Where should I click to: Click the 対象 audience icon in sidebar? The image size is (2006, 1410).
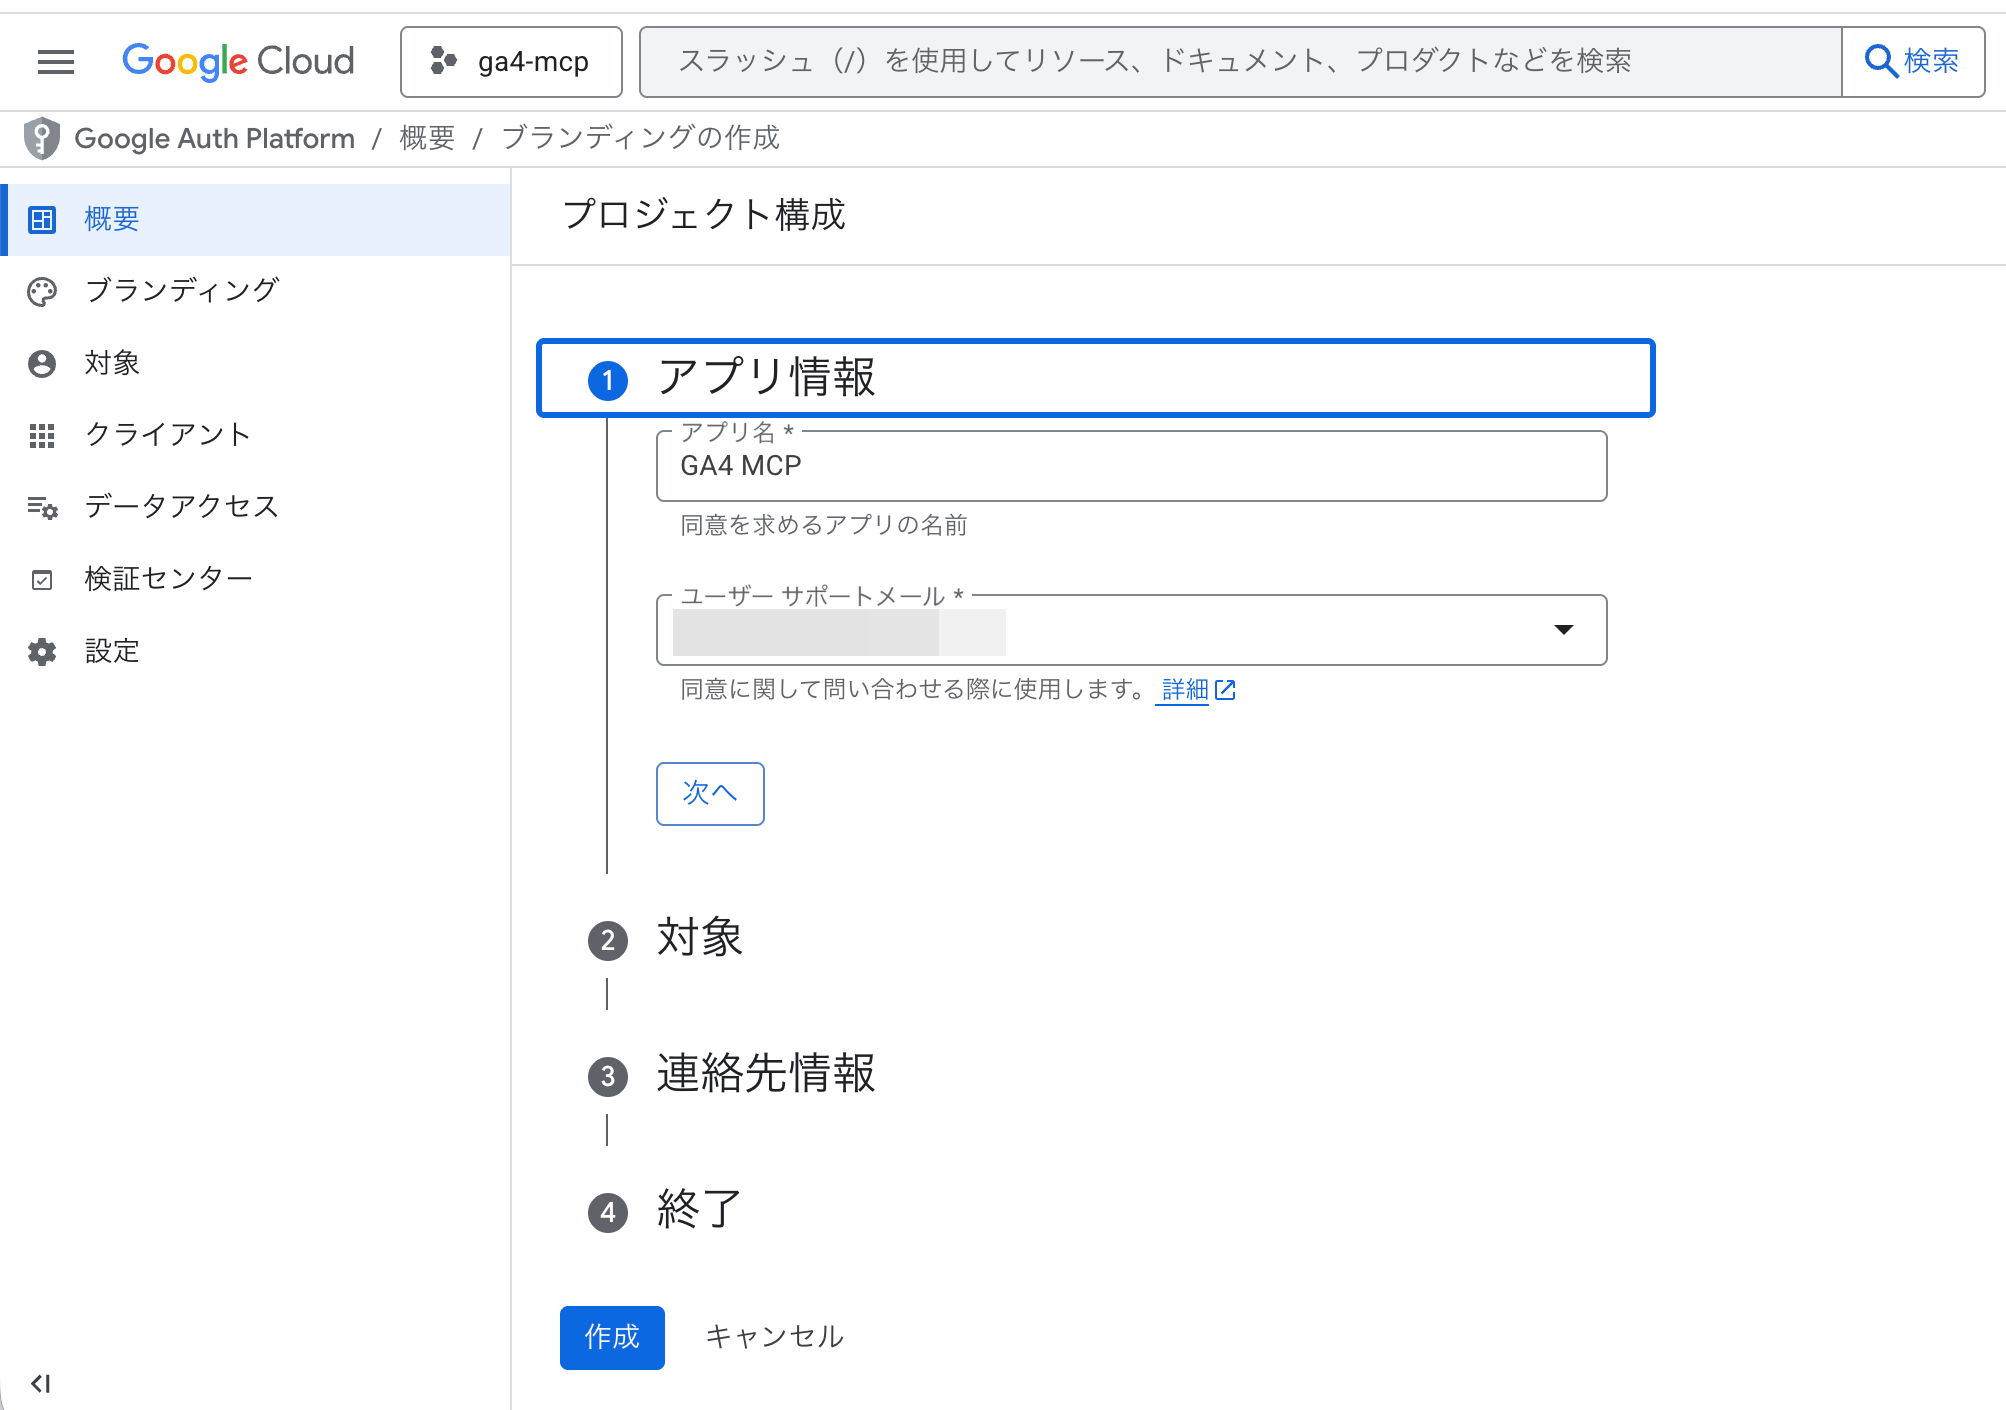pyautogui.click(x=42, y=363)
